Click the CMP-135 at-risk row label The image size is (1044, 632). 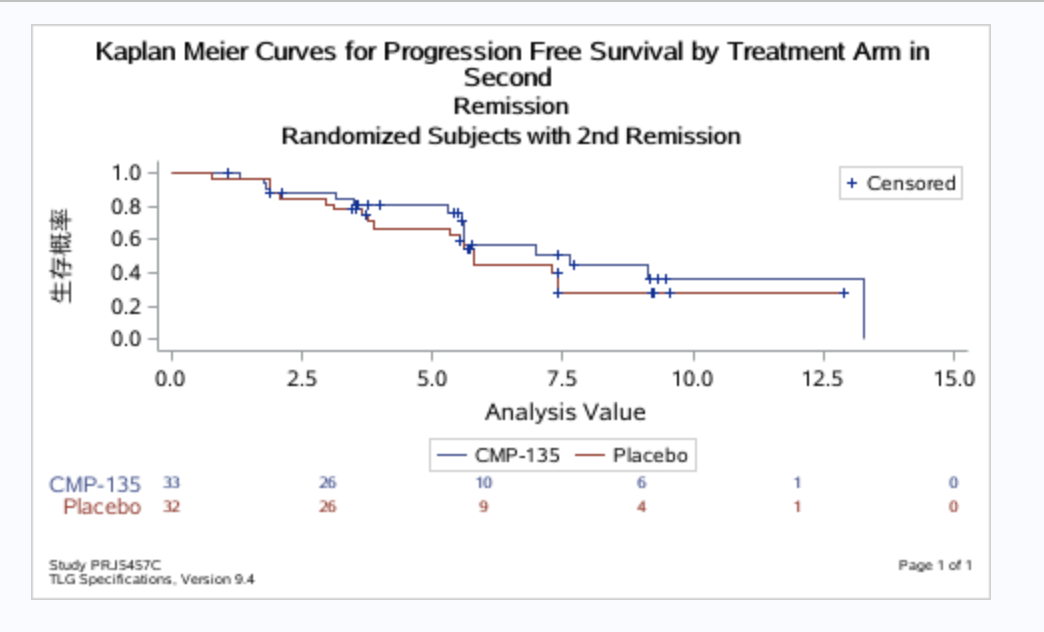click(96, 484)
